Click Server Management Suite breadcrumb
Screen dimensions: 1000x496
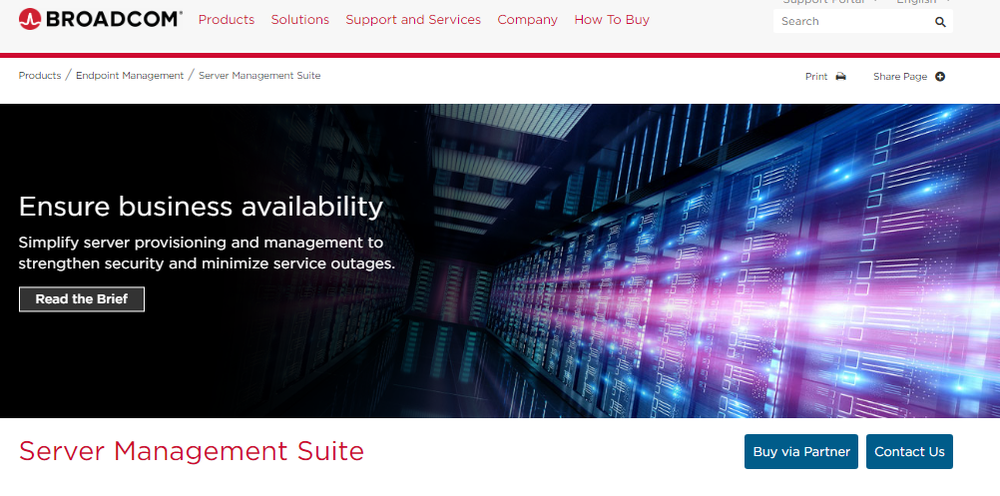260,75
